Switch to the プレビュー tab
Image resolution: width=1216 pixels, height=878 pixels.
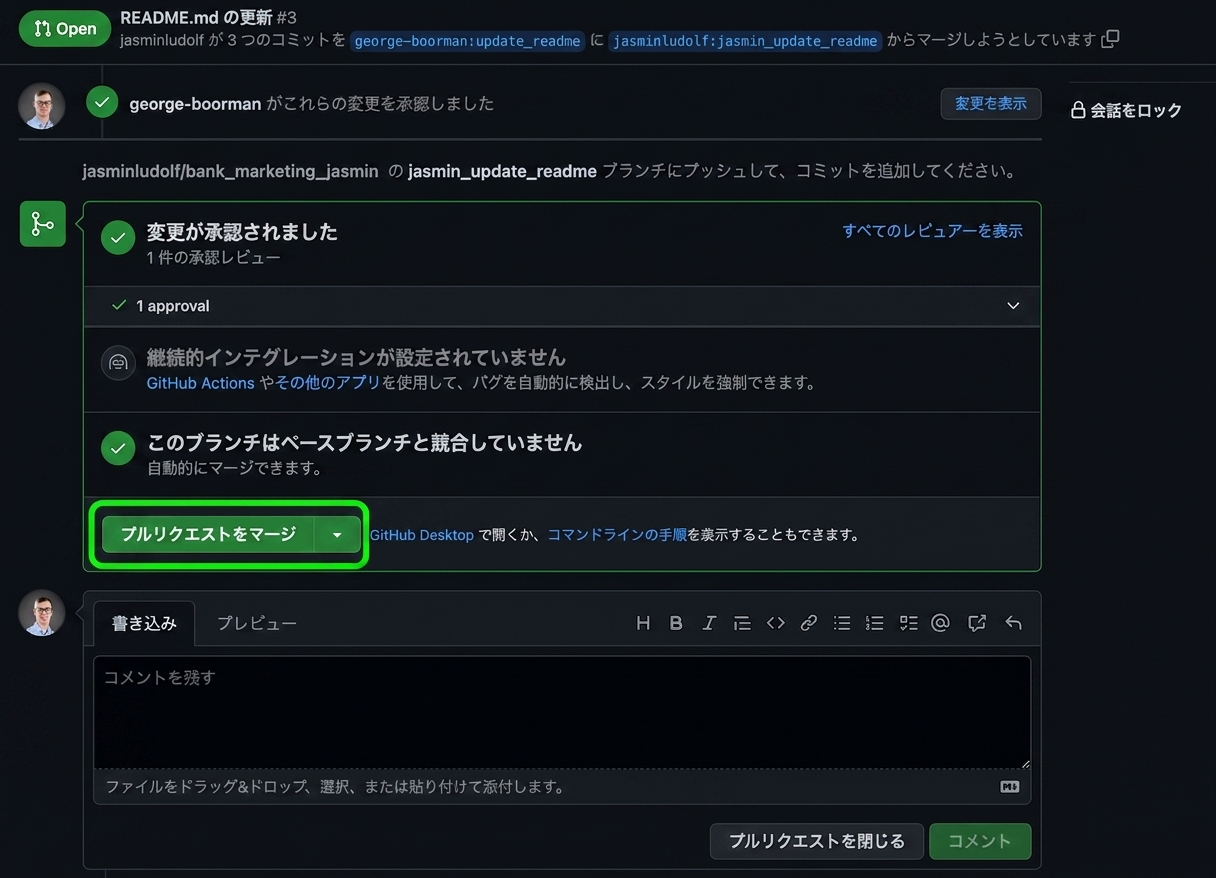point(257,623)
